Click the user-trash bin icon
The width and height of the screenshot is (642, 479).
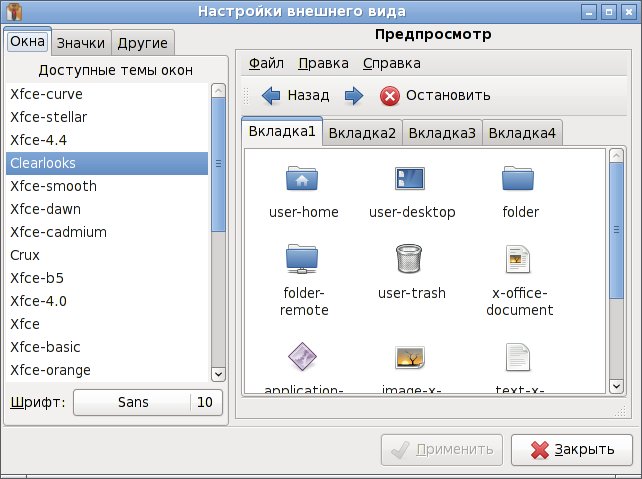coord(409,258)
